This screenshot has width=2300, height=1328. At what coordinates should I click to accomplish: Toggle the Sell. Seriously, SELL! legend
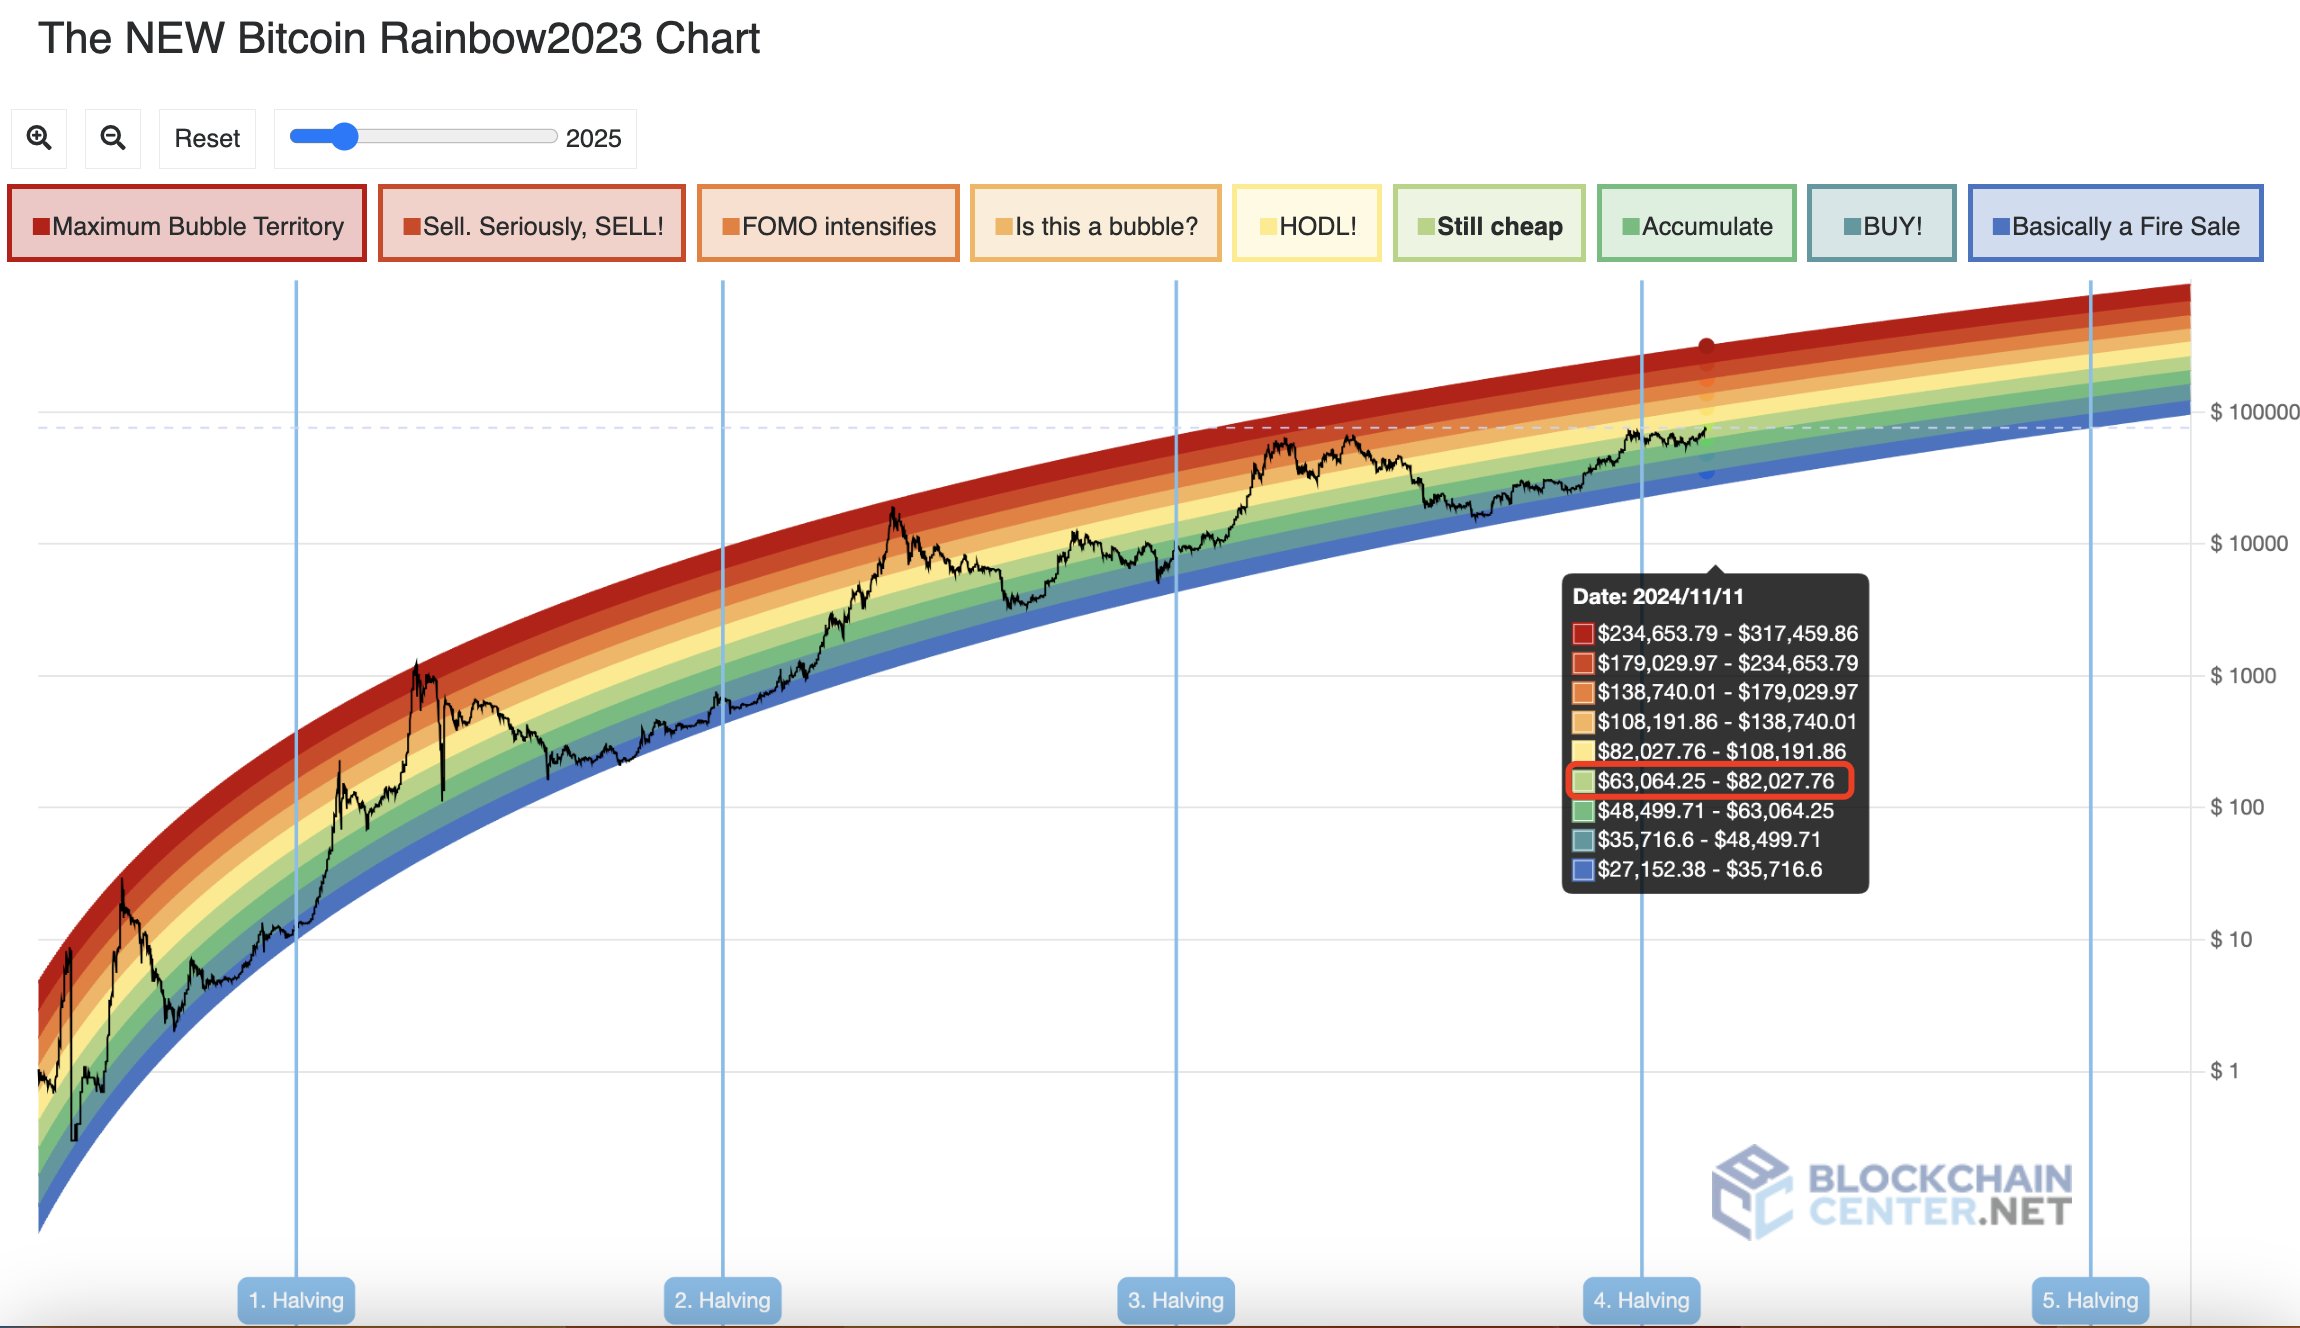[x=532, y=225]
